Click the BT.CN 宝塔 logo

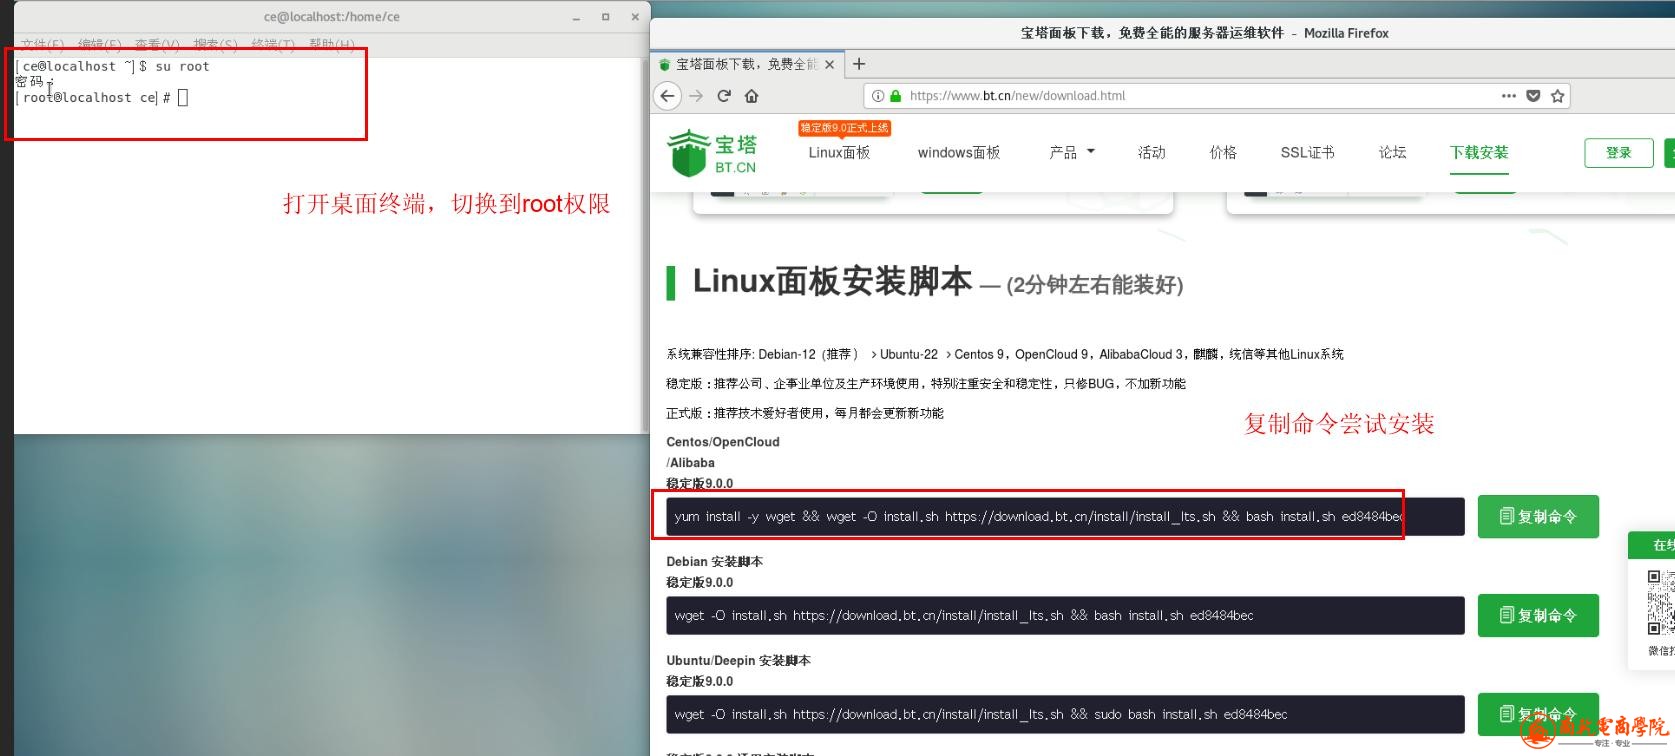(712, 153)
